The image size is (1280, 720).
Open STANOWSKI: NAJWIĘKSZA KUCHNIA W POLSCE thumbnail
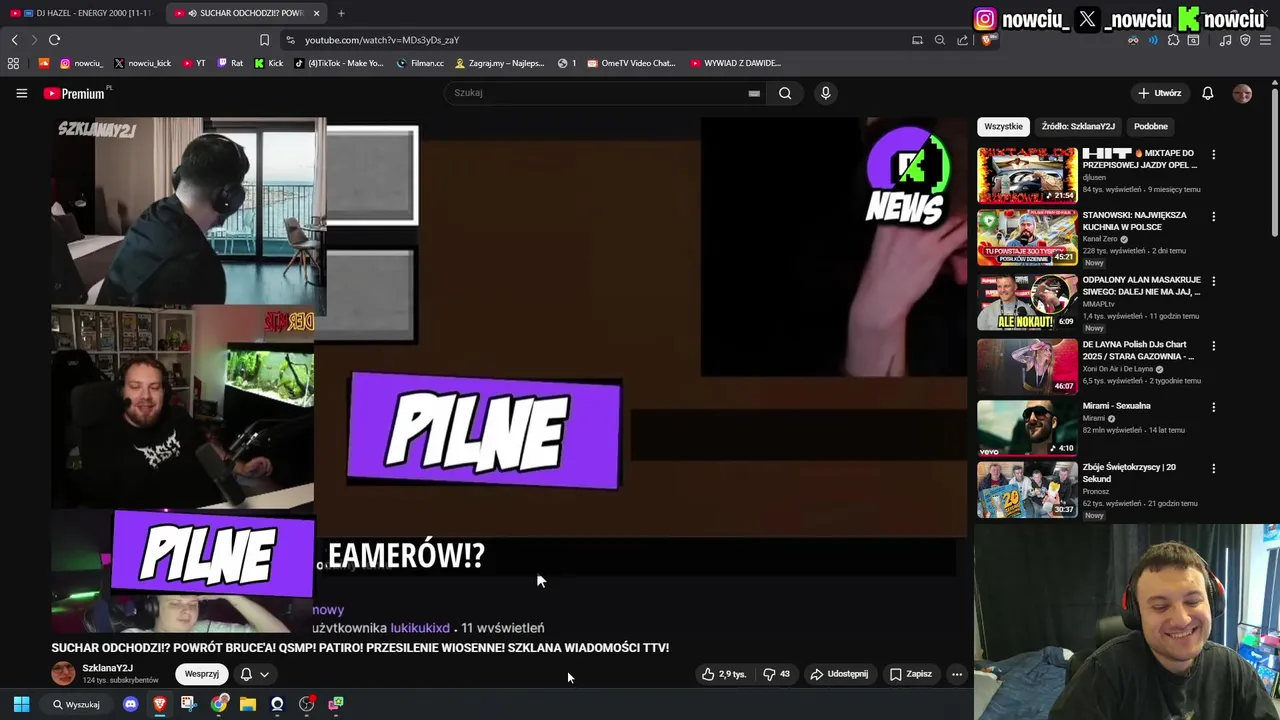pyautogui.click(x=1027, y=237)
